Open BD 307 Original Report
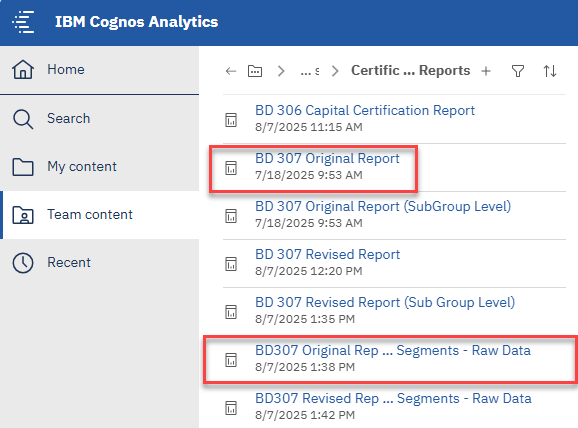Screen dimensions: 578x428 click(x=327, y=159)
